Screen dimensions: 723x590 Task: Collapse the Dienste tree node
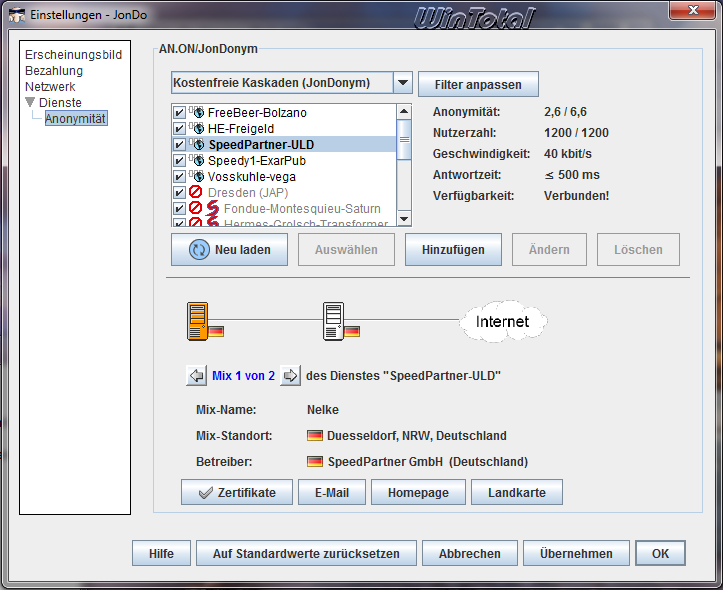pyautogui.click(x=30, y=102)
